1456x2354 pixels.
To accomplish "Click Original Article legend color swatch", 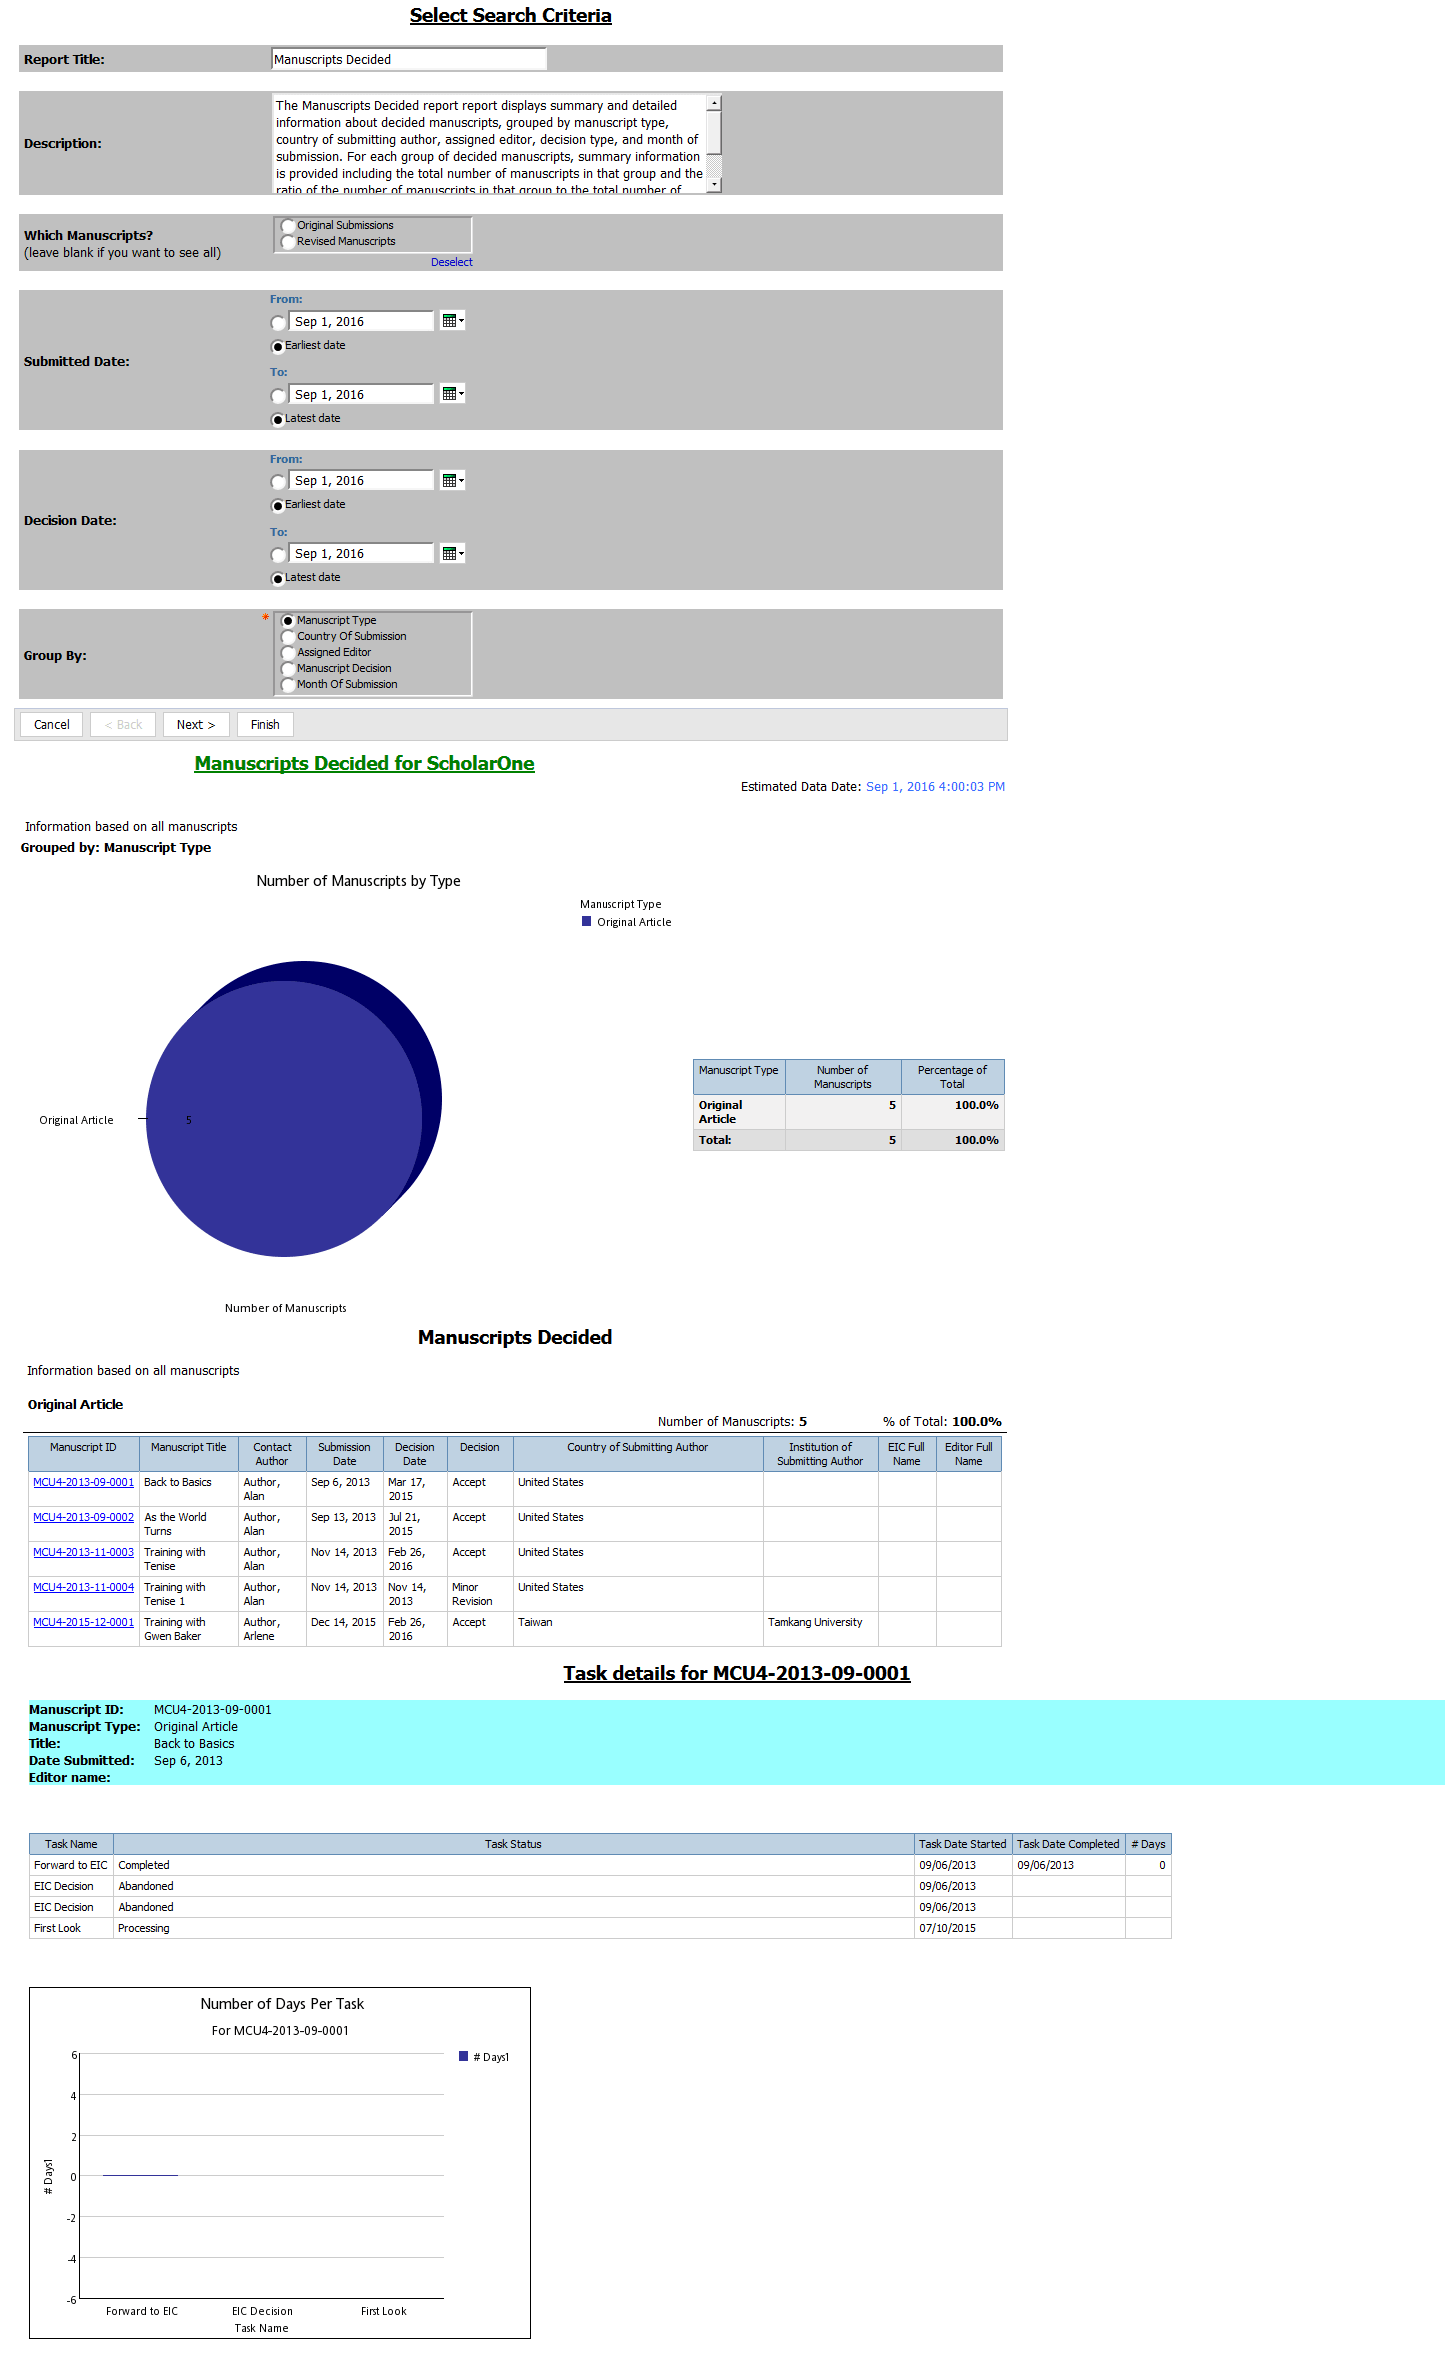I will click(x=587, y=922).
